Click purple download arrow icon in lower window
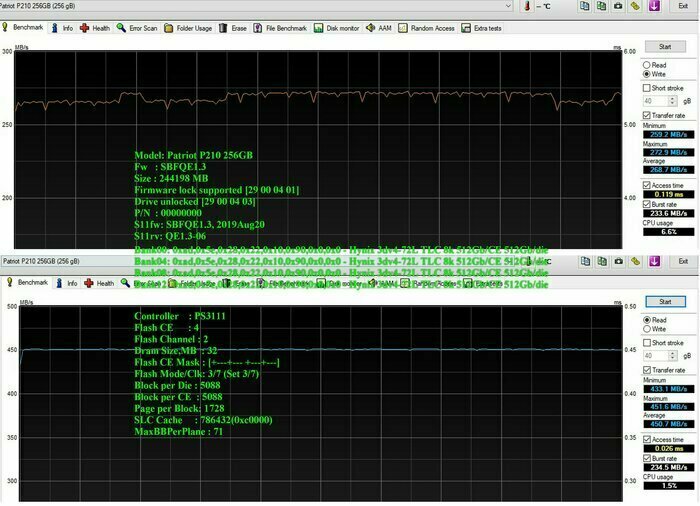This screenshot has height=506, width=700. [x=654, y=261]
